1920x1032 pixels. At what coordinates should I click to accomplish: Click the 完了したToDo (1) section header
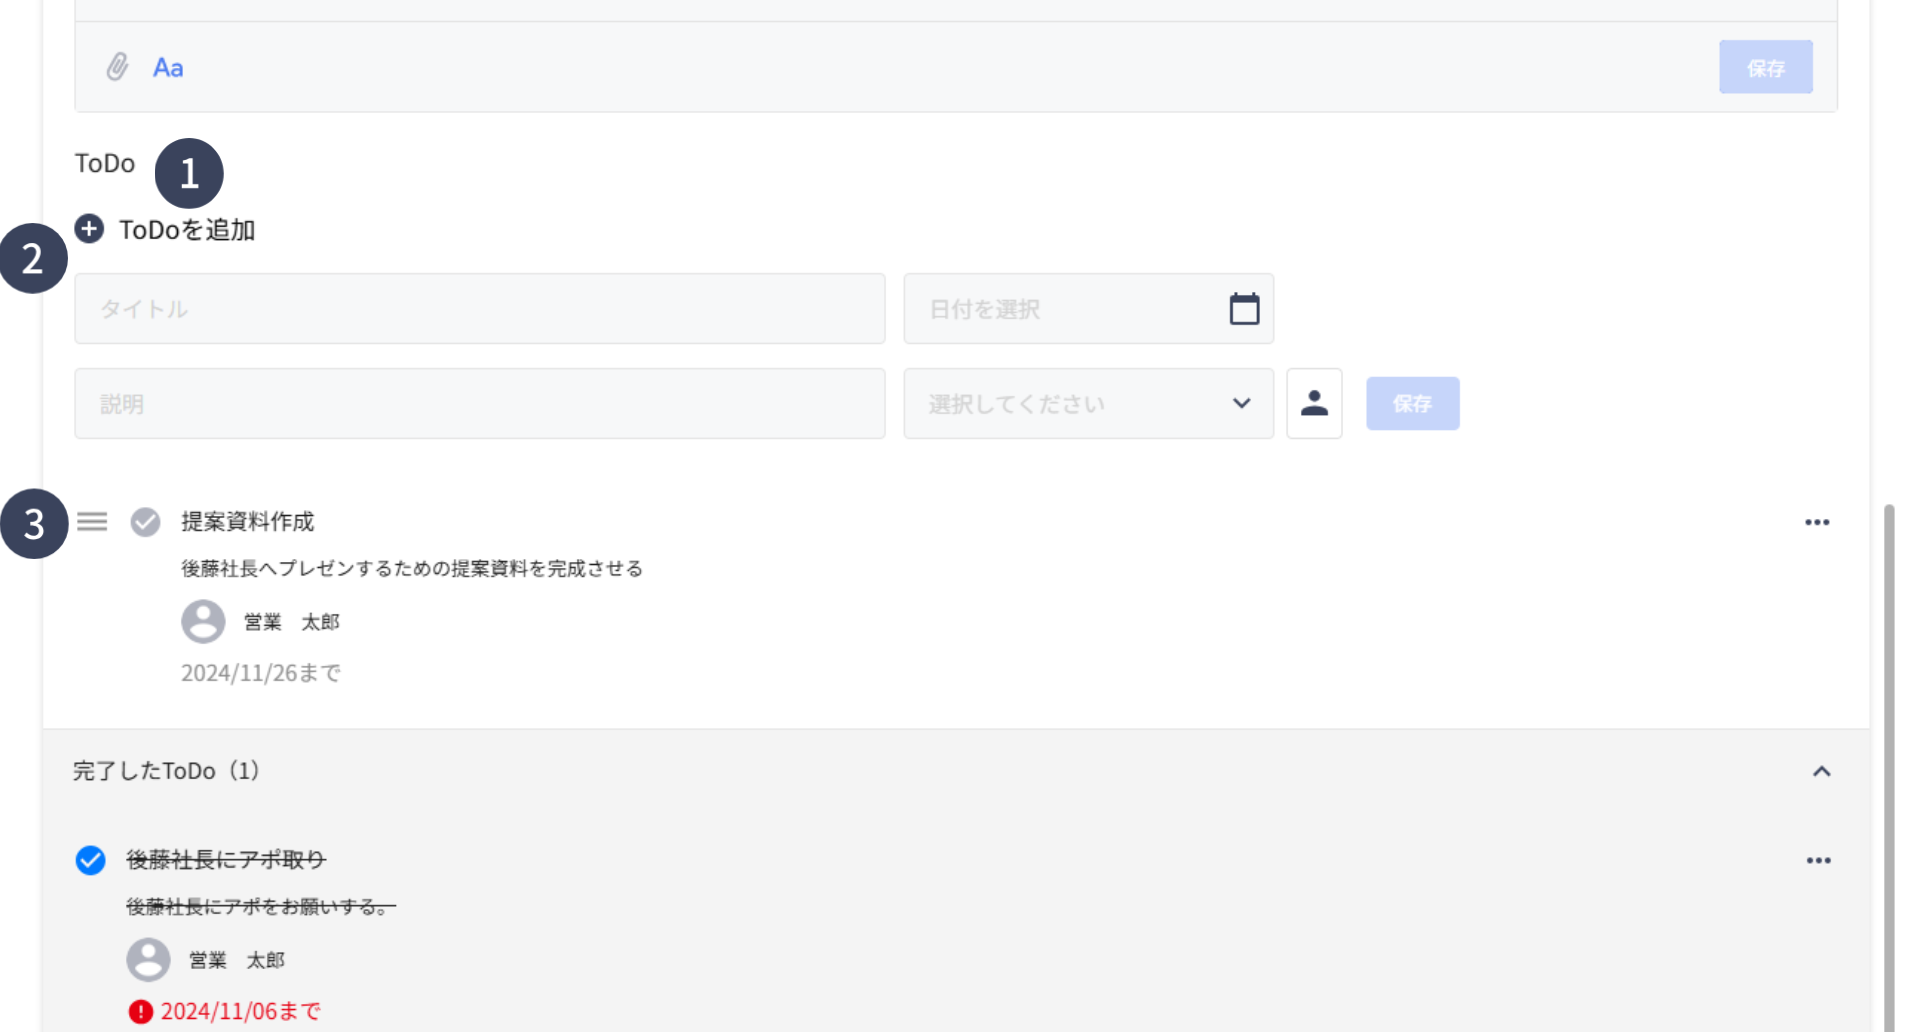pos(166,771)
